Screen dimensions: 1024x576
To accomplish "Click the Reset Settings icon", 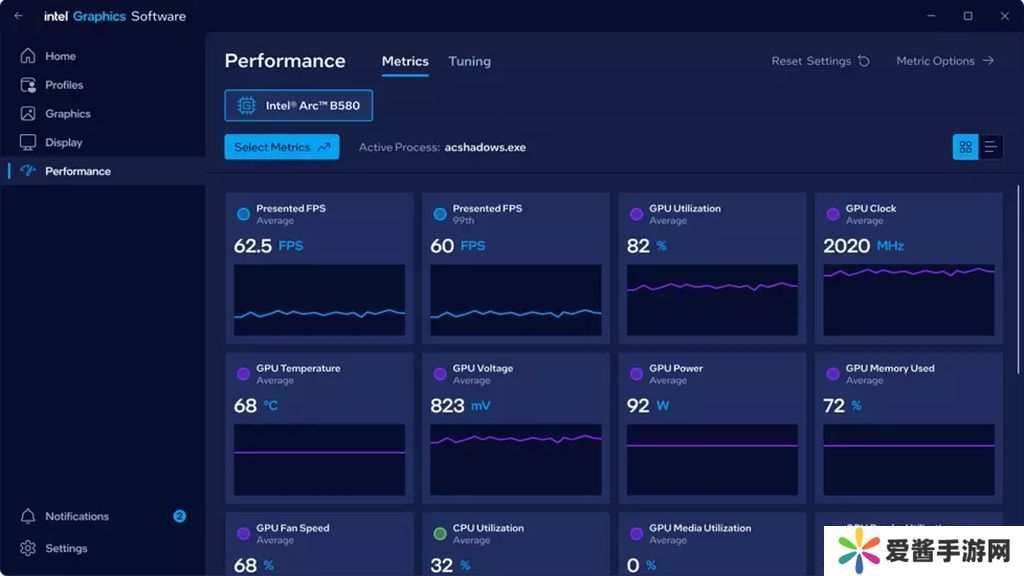I will tap(864, 61).
